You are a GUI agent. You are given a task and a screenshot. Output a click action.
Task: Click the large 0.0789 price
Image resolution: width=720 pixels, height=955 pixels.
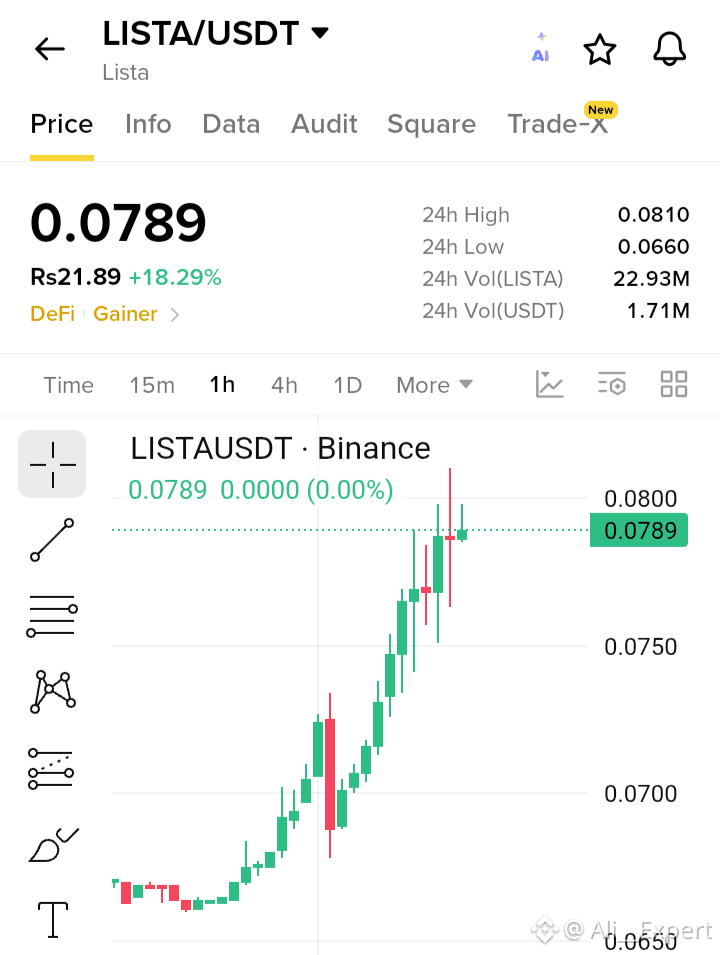point(118,223)
